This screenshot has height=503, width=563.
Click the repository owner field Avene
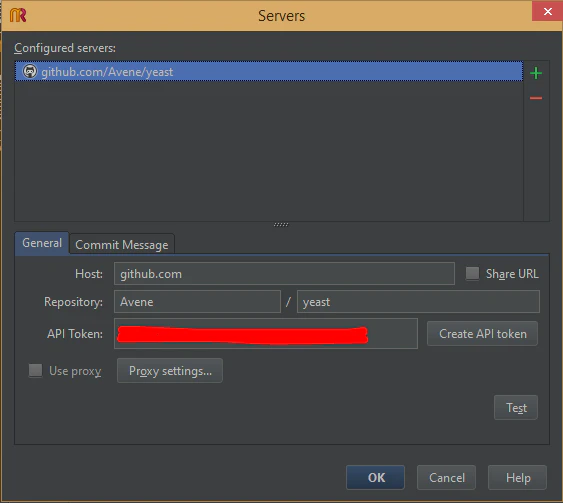[x=197, y=302]
